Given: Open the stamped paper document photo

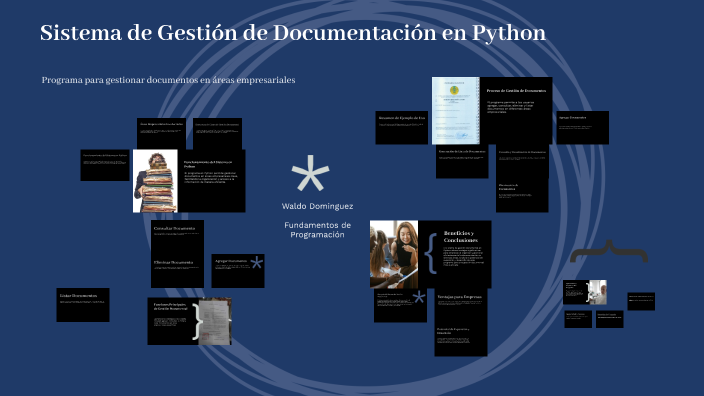Looking at the screenshot, I should (215, 321).
